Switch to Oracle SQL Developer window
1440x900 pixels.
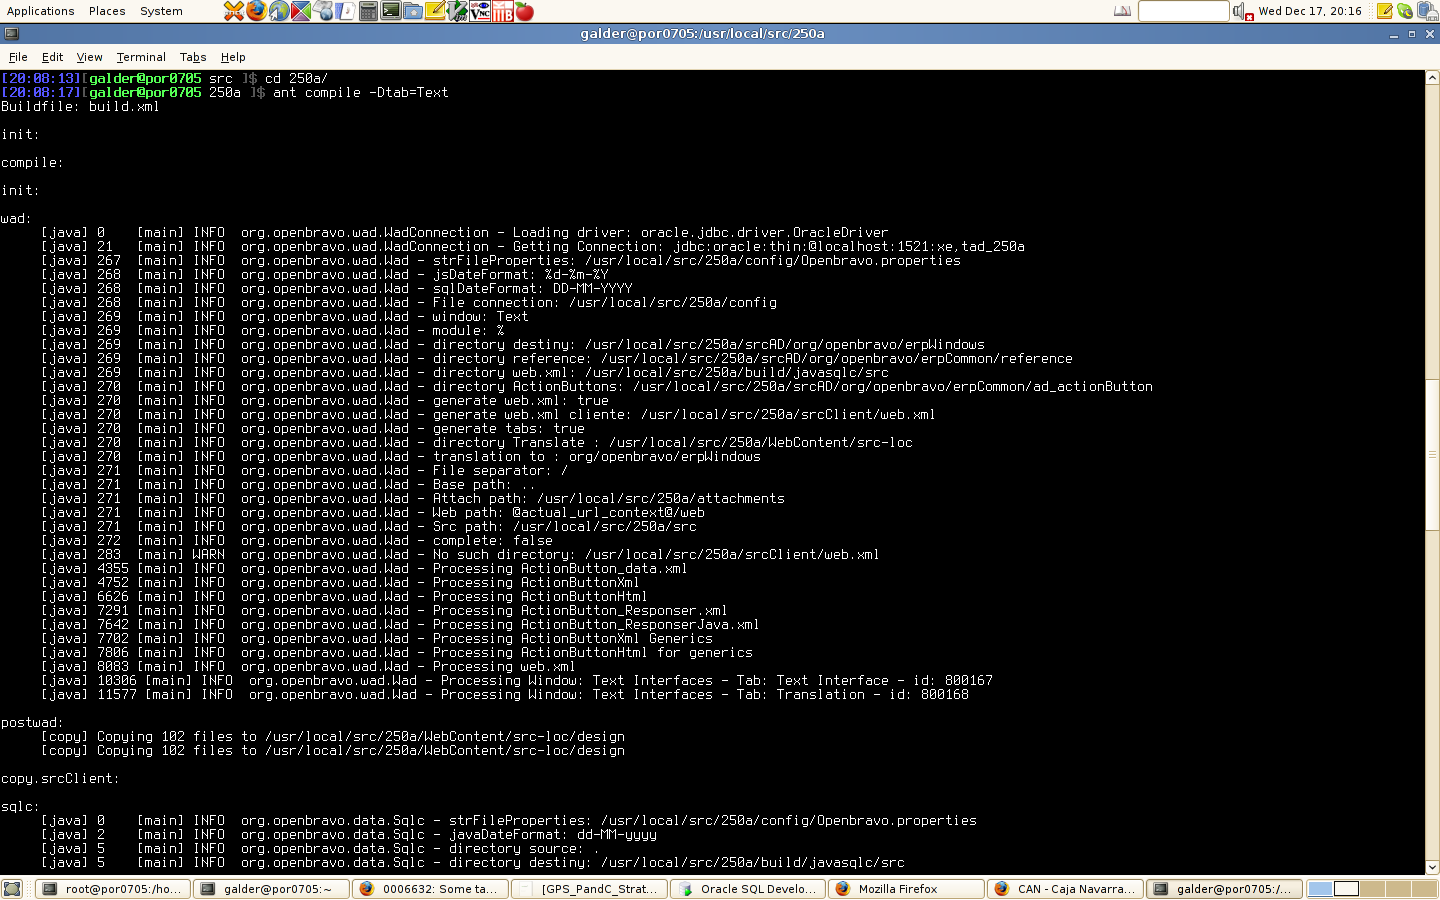[747, 888]
